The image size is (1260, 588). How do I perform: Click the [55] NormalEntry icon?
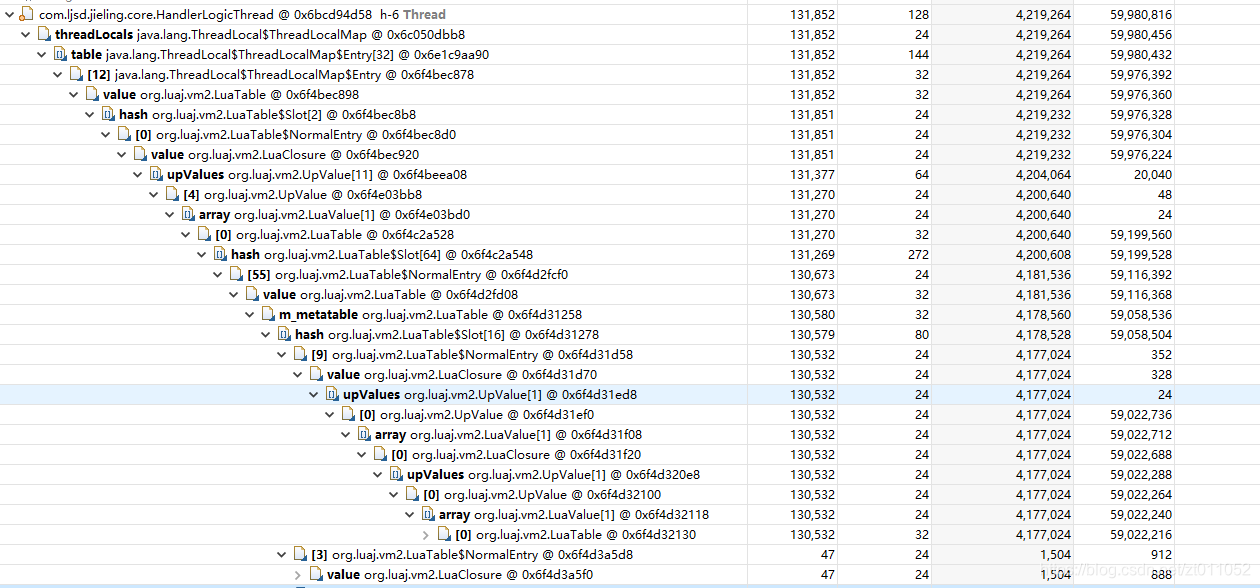(x=234, y=275)
